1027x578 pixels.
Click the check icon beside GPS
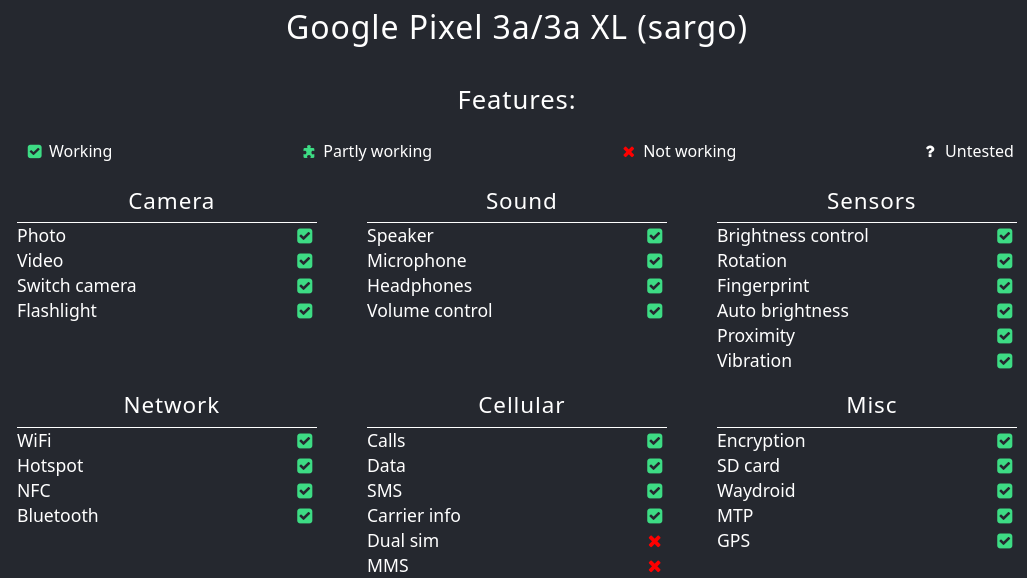pyautogui.click(x=1005, y=541)
